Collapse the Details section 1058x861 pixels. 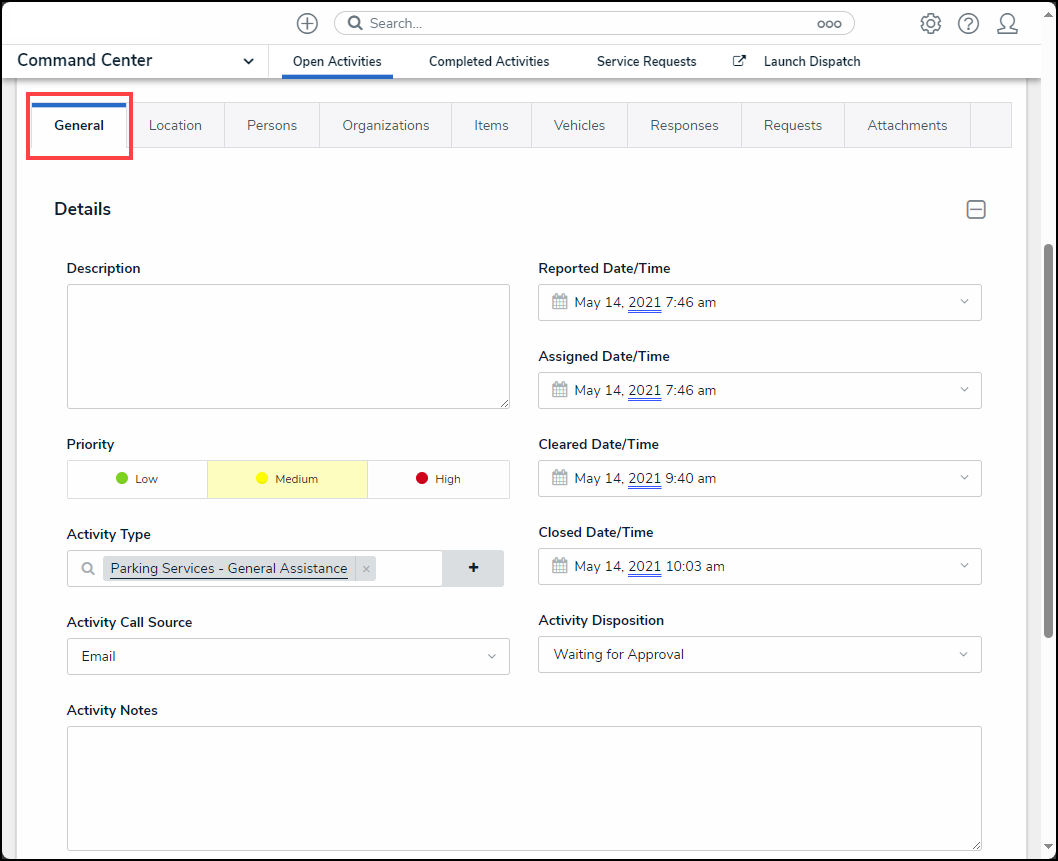pos(975,209)
